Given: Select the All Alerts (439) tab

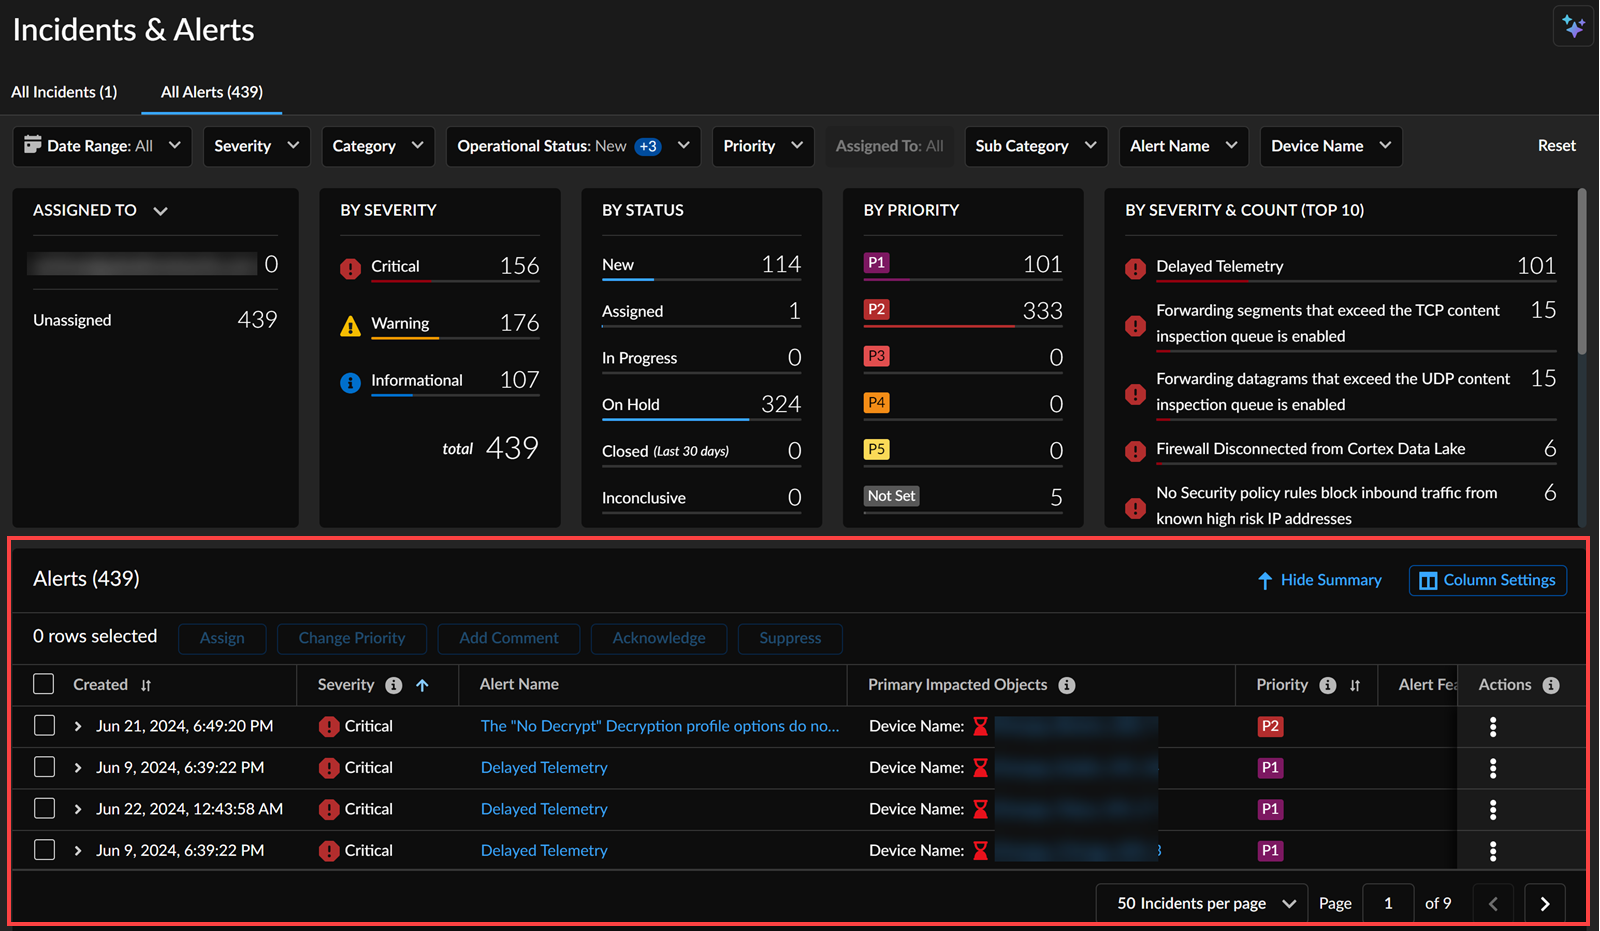Looking at the screenshot, I should [x=212, y=92].
